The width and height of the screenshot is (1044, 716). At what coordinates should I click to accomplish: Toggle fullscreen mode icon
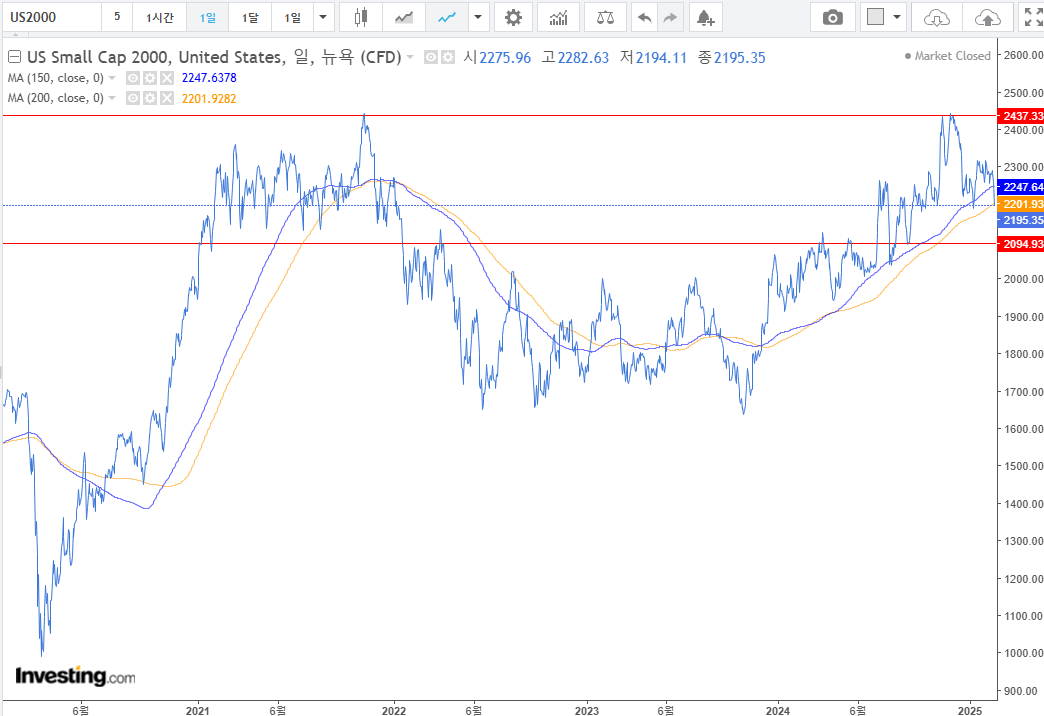(x=1033, y=17)
